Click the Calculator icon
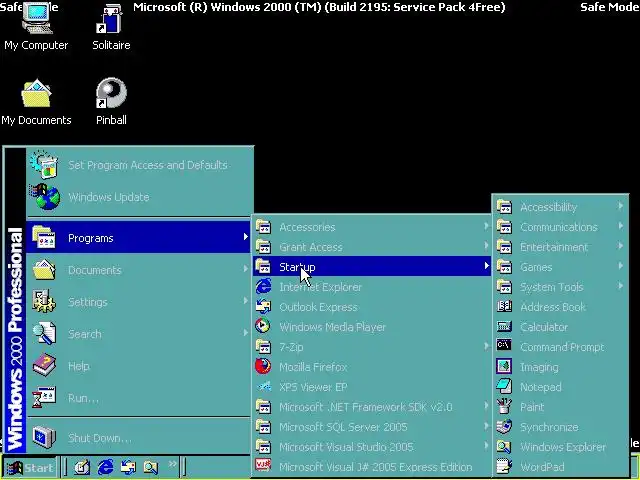640x480 pixels. click(x=504, y=327)
